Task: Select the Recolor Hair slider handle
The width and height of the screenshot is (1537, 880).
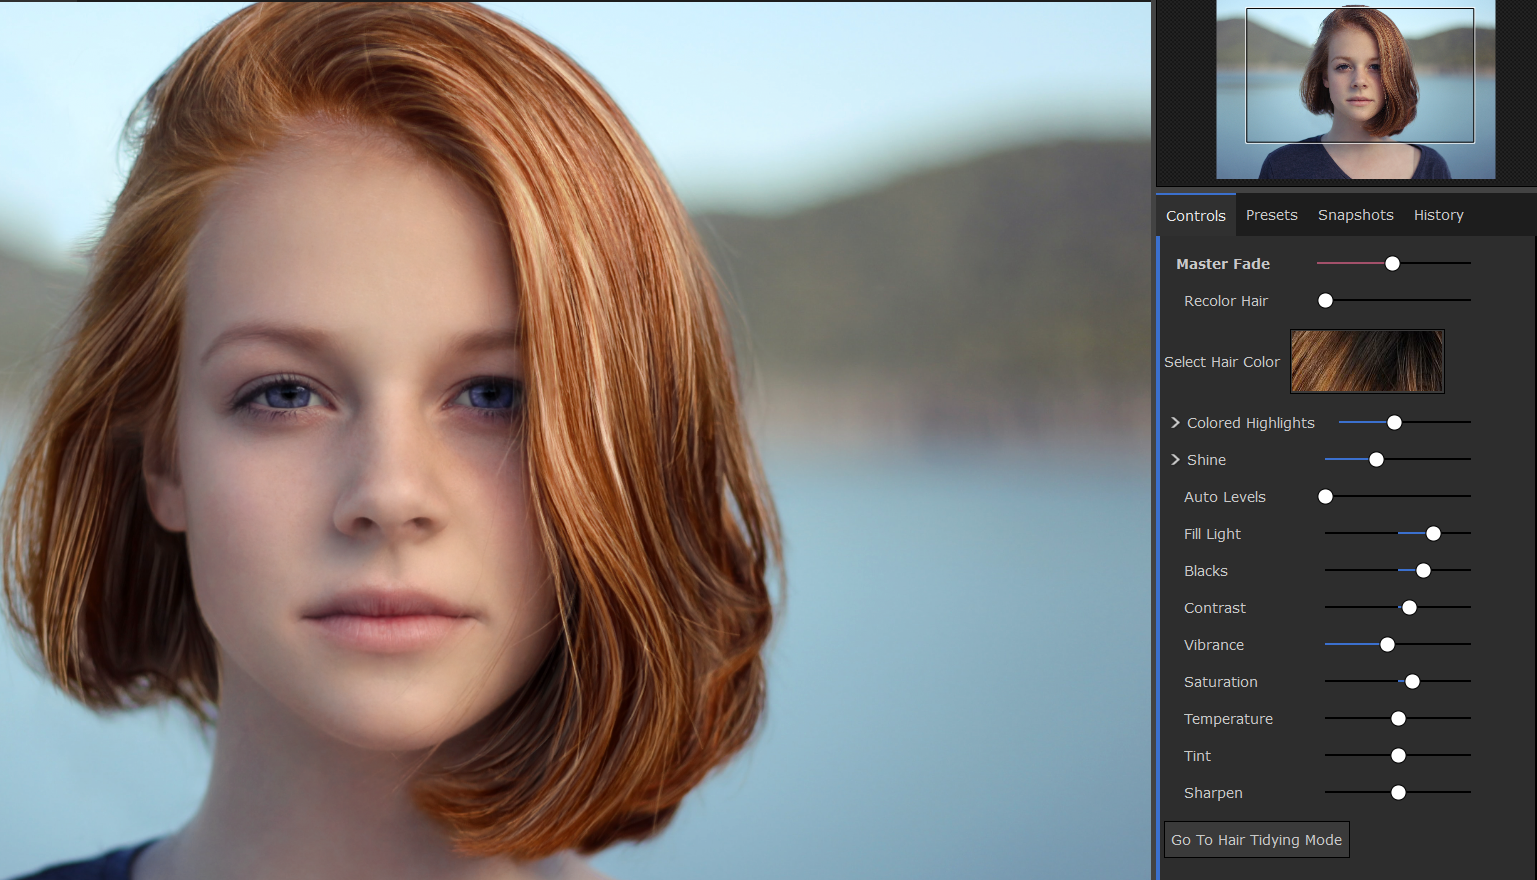Action: pyautogui.click(x=1325, y=300)
